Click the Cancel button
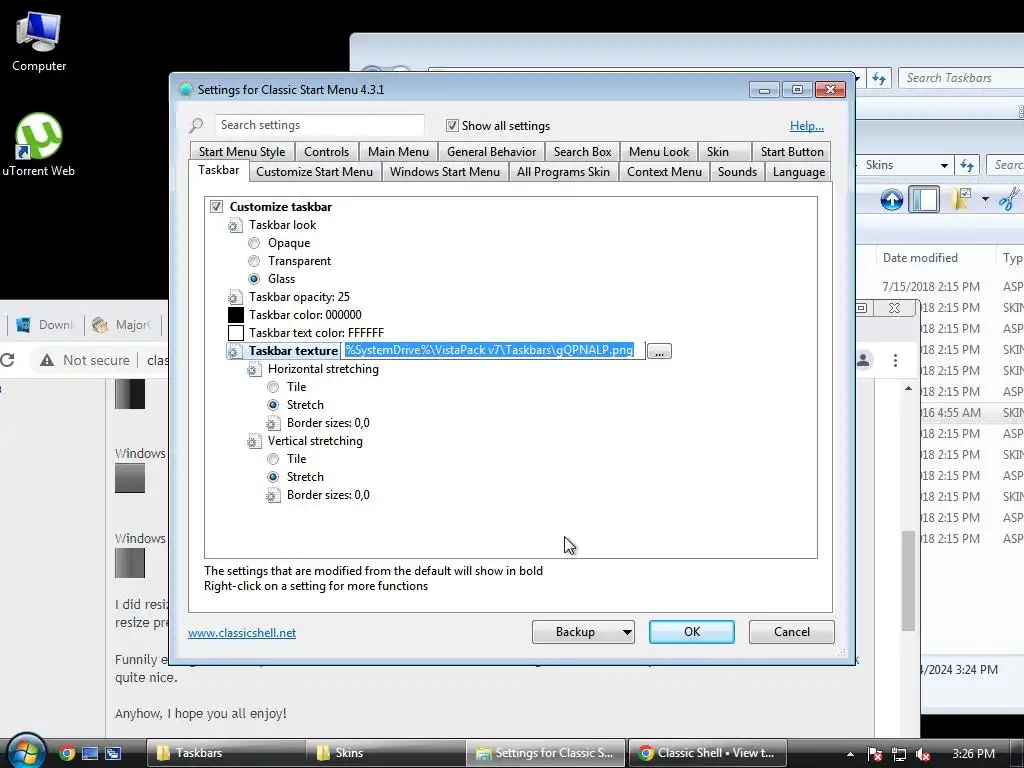The width and height of the screenshot is (1024, 768). click(792, 632)
